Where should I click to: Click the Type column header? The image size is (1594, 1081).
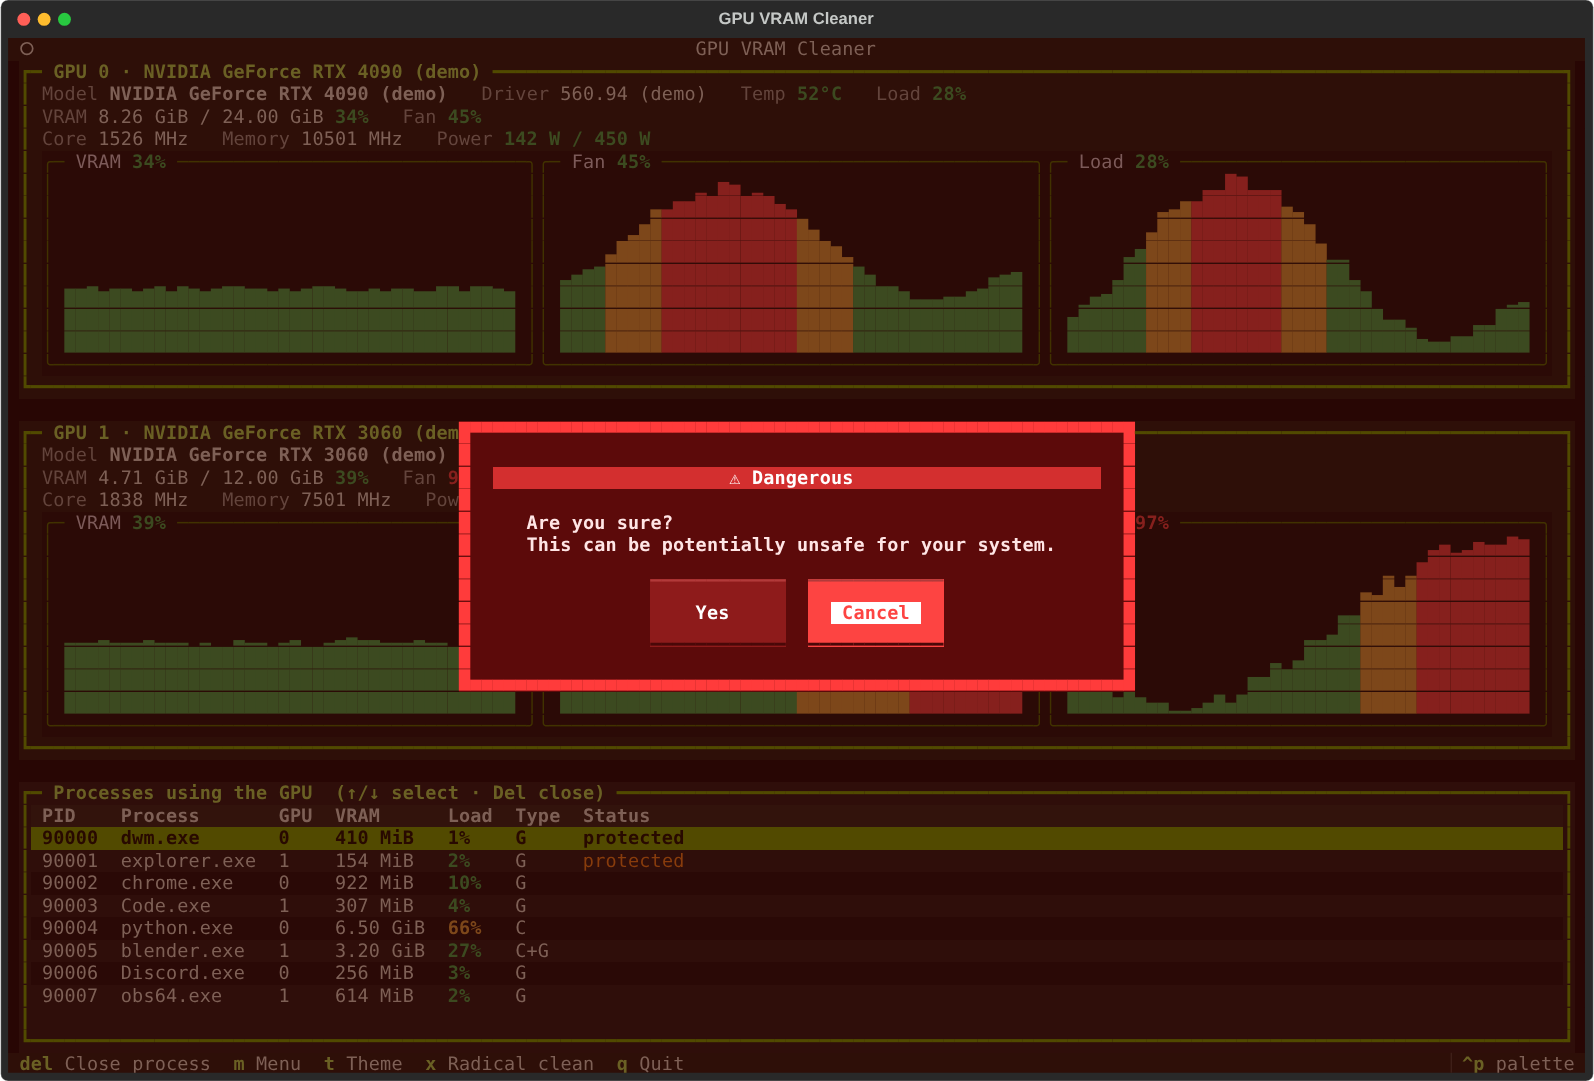(x=538, y=816)
